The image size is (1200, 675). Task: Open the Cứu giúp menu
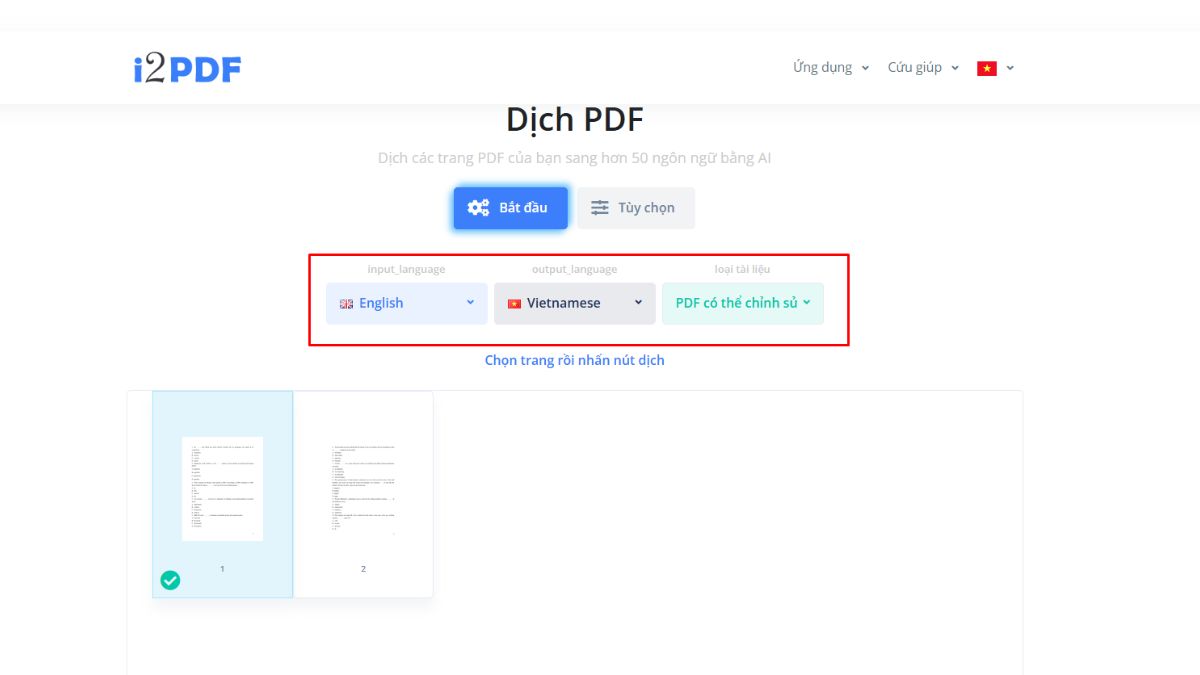click(x=923, y=68)
